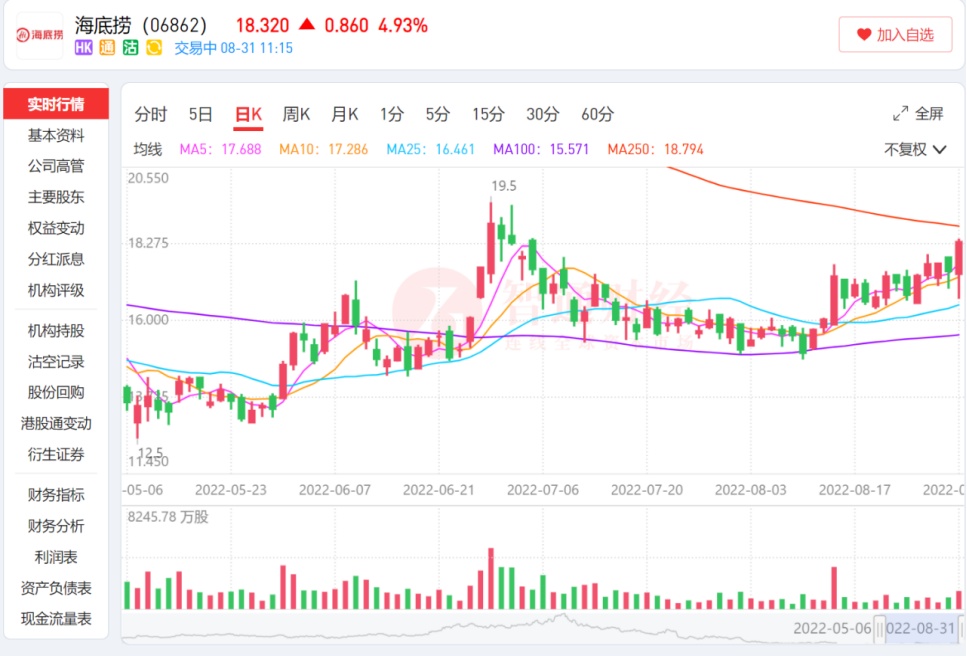This screenshot has width=967, height=656.
Task: Toggle the MA25 moving average line
Action: pyautogui.click(x=430, y=150)
